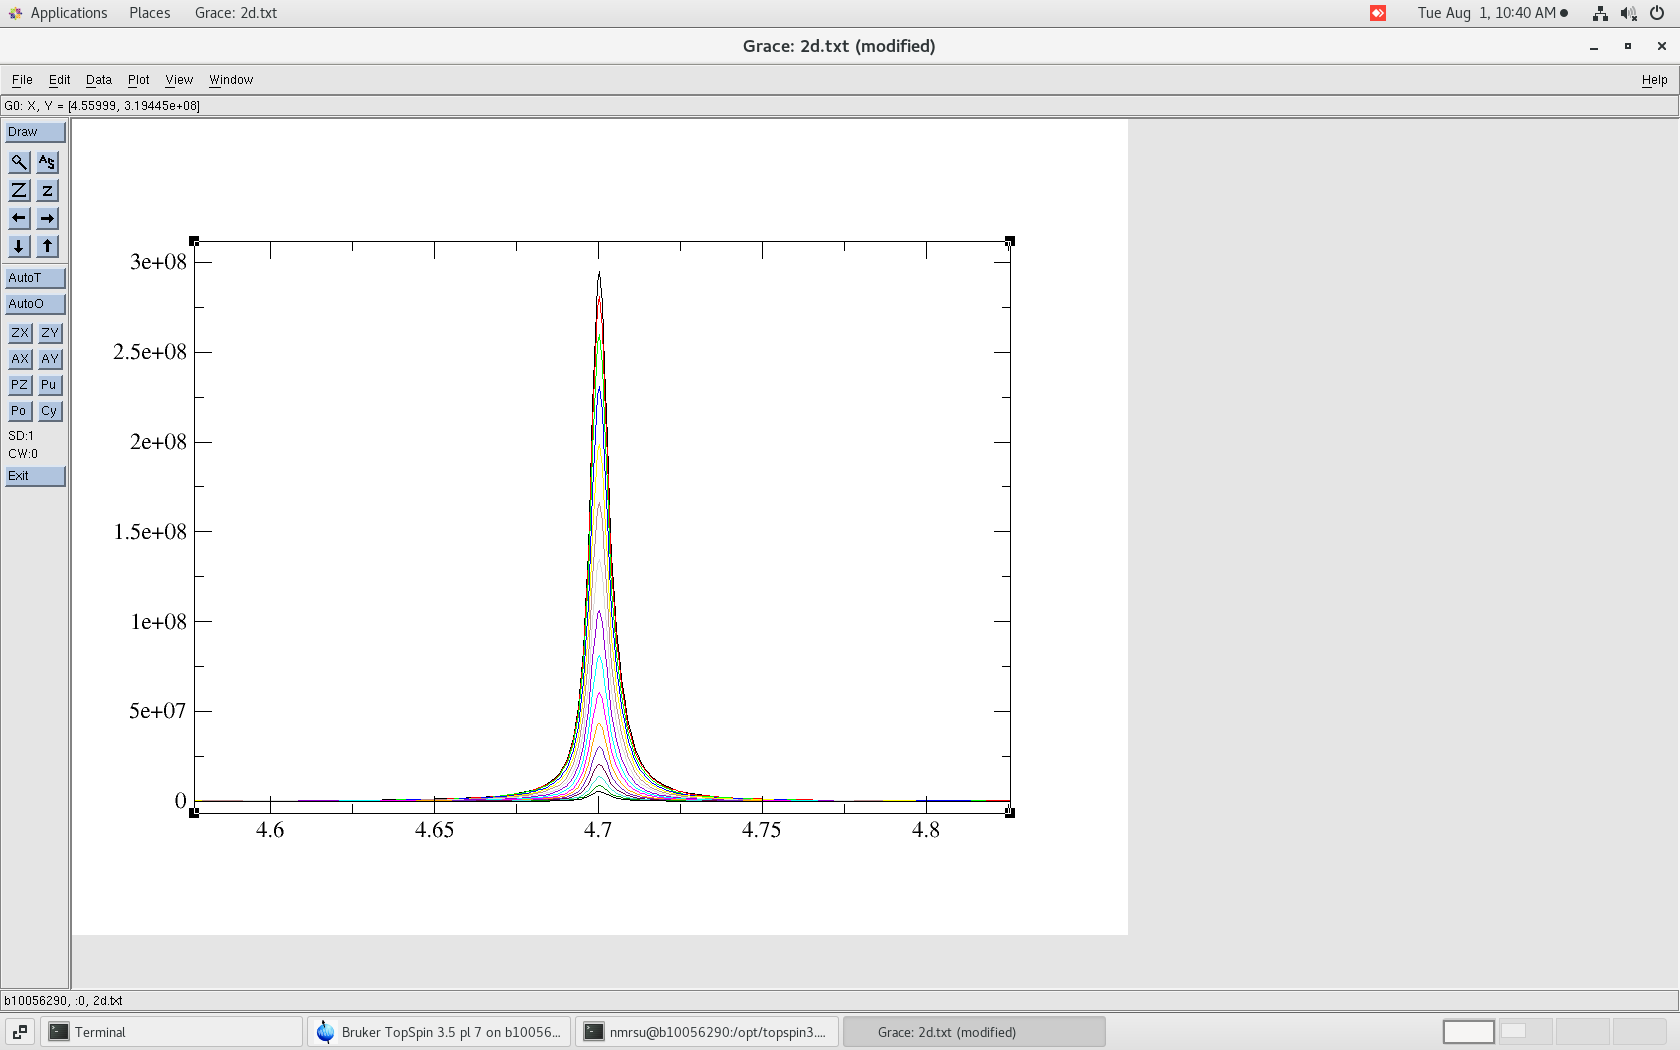Click the AutoT autotick button
The image size is (1680, 1050).
[35, 278]
